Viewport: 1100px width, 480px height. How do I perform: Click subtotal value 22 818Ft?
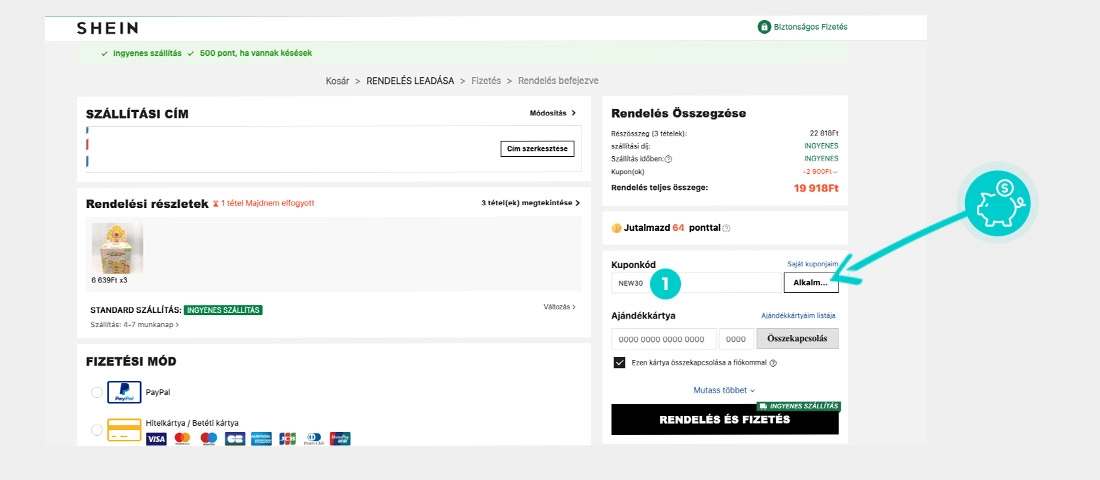[824, 133]
